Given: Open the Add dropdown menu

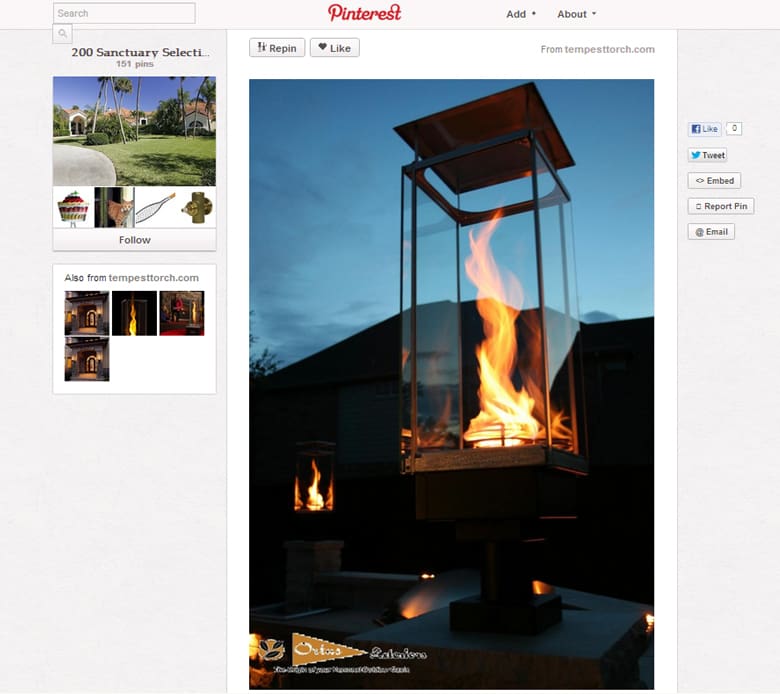Looking at the screenshot, I should pyautogui.click(x=521, y=14).
